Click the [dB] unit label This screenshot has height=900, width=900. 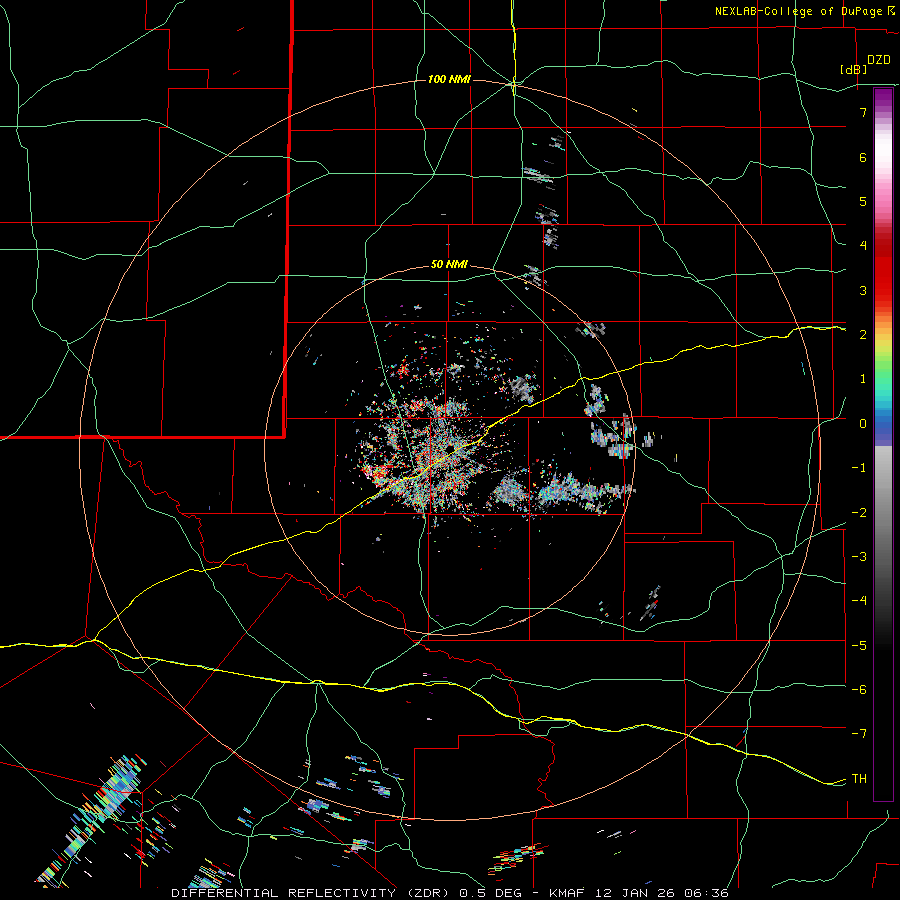(853, 69)
